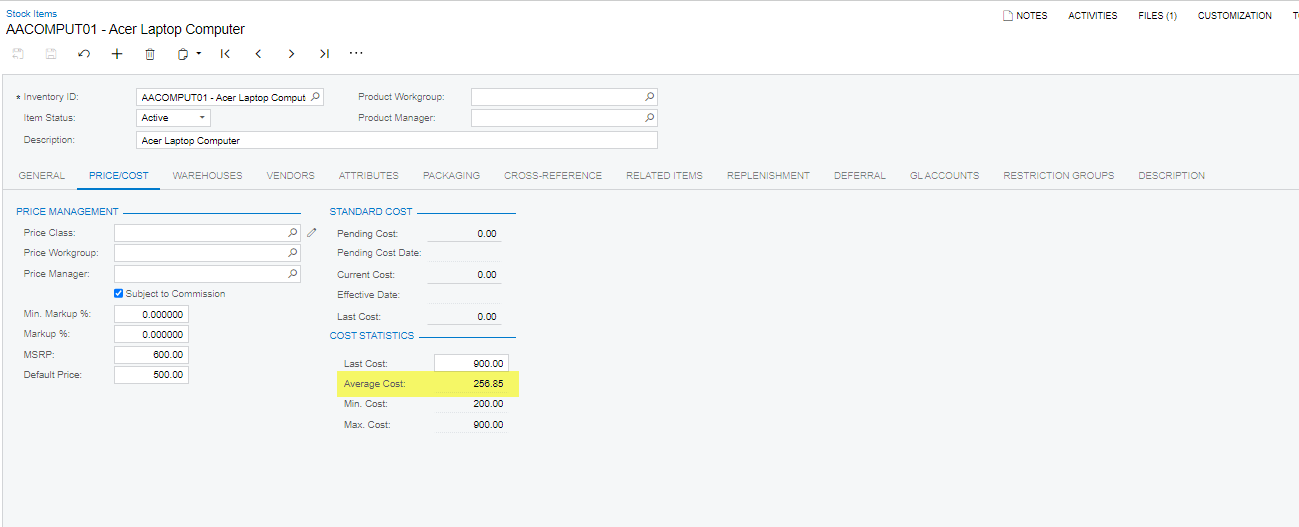1299x527 pixels.
Task: Click the Product Manager lookup magnifier
Action: click(x=649, y=118)
